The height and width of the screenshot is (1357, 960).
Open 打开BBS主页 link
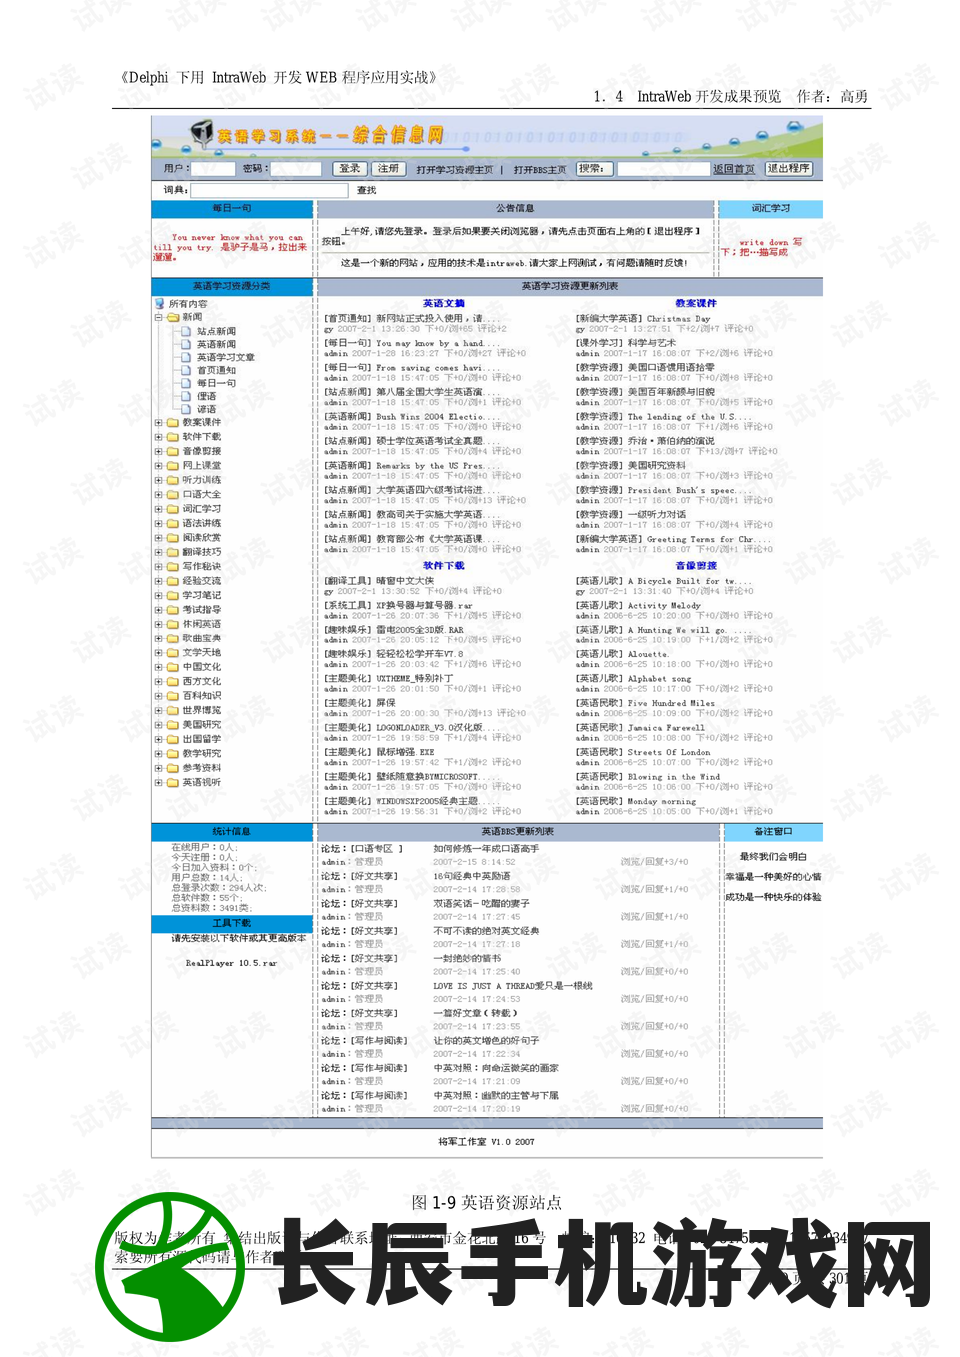click(540, 170)
